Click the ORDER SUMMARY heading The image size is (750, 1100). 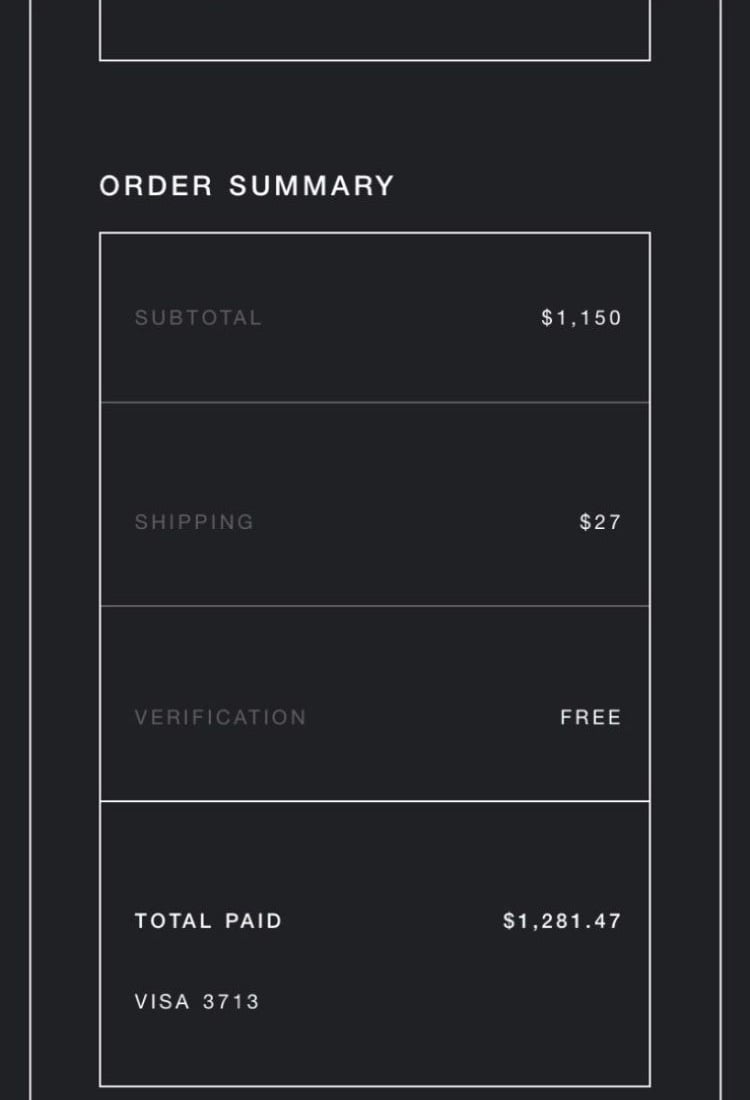point(246,186)
